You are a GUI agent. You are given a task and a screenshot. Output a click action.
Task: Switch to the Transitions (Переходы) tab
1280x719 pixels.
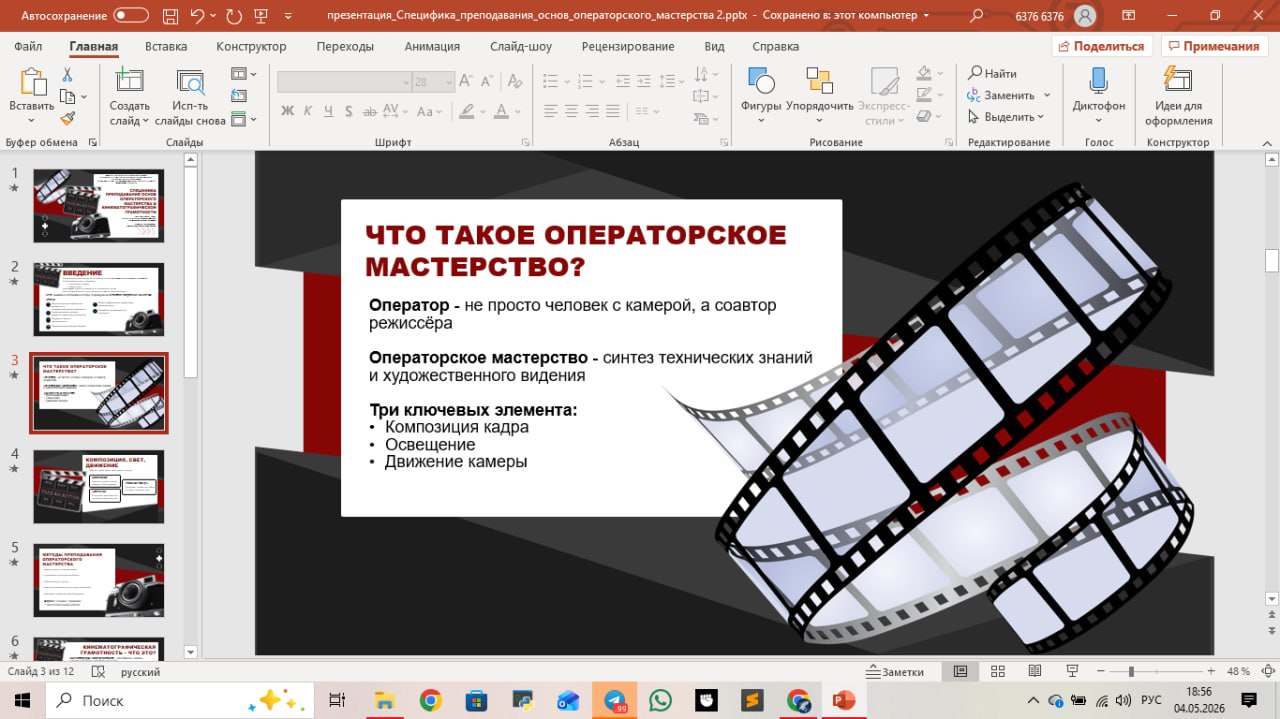coord(345,46)
